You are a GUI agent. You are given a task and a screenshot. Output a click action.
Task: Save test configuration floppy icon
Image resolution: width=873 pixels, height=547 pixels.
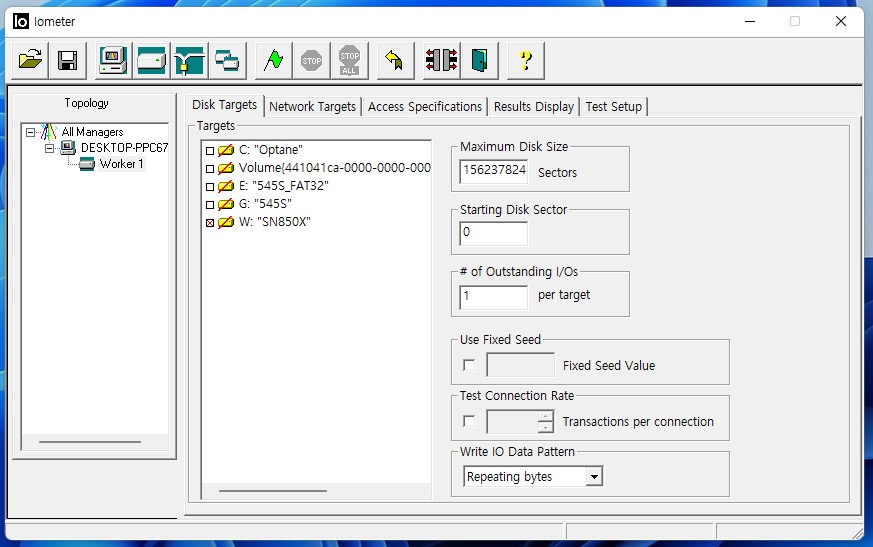point(68,60)
